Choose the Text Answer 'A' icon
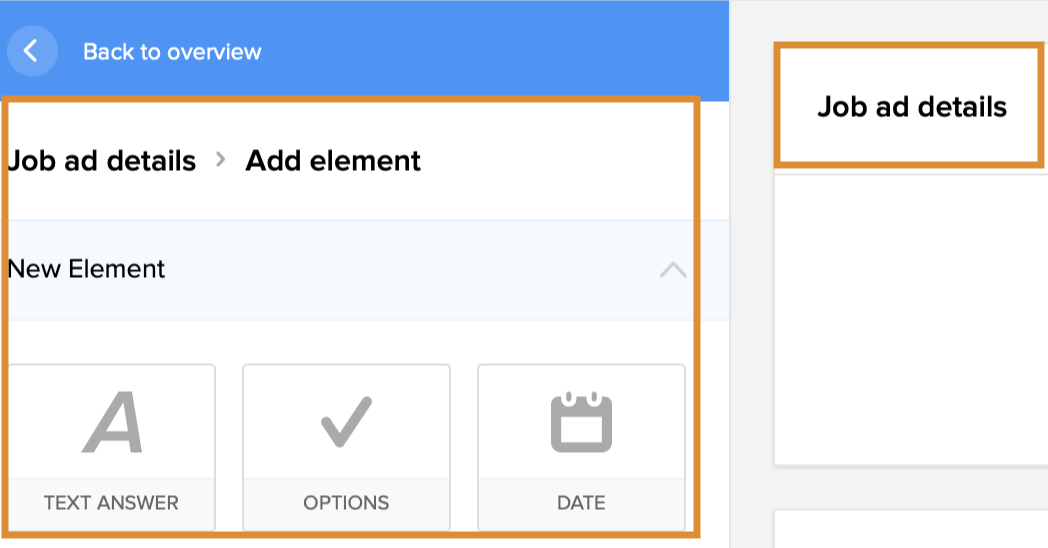The image size is (1048, 548). point(111,423)
